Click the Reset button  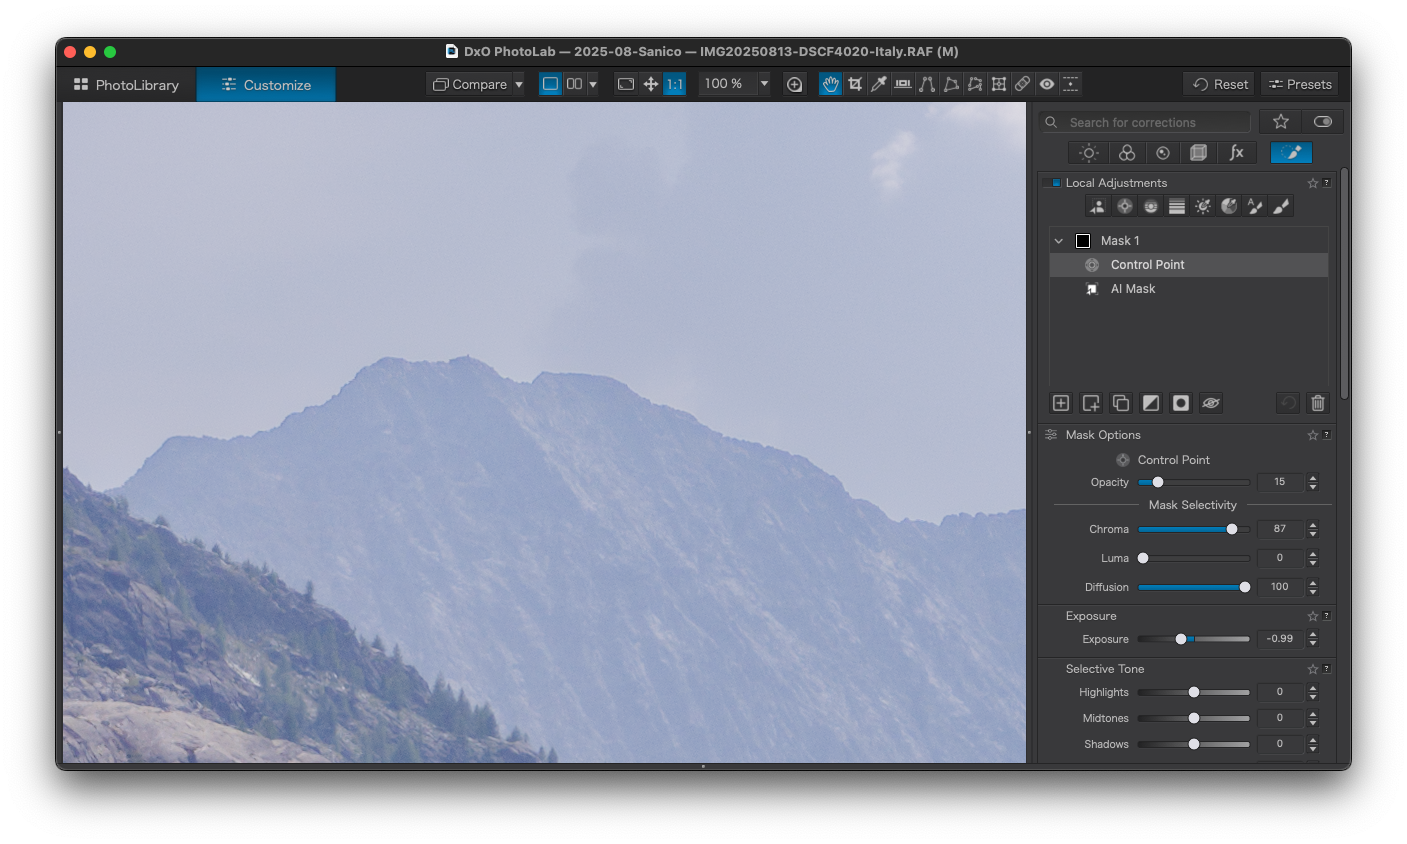point(1220,84)
